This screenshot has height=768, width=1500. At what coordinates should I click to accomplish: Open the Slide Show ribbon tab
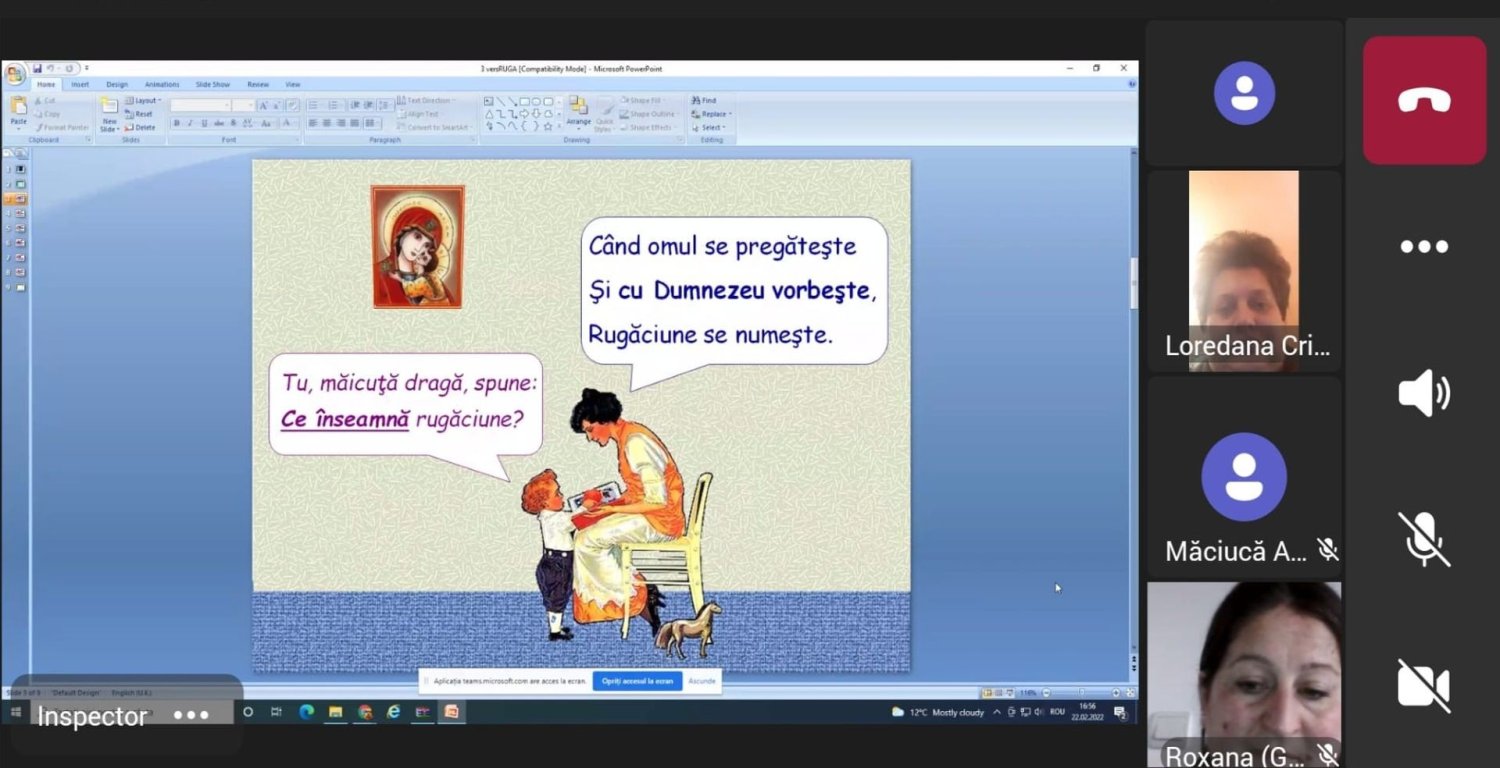[212, 84]
